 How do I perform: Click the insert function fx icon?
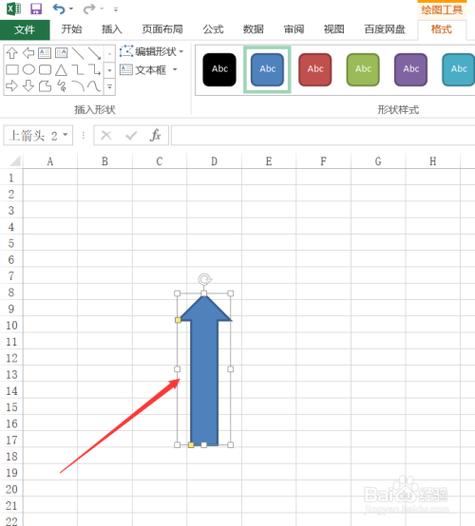[155, 136]
